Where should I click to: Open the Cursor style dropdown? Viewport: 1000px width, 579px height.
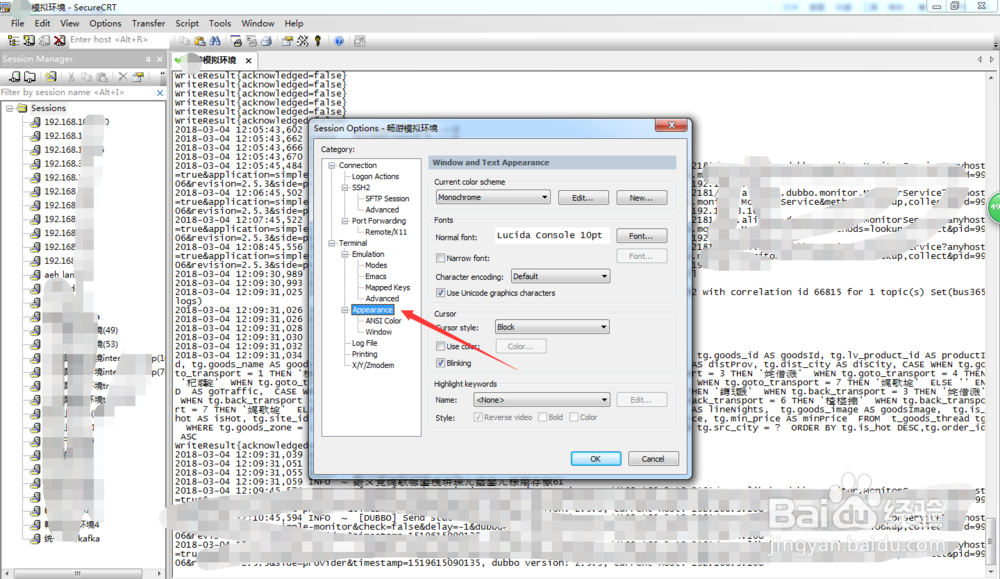[x=552, y=327]
